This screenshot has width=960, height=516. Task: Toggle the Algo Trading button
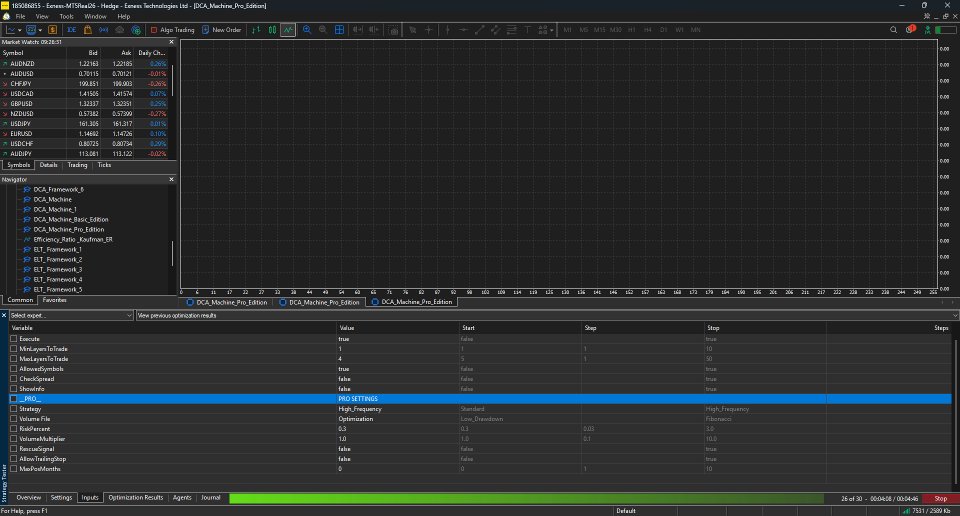172,29
